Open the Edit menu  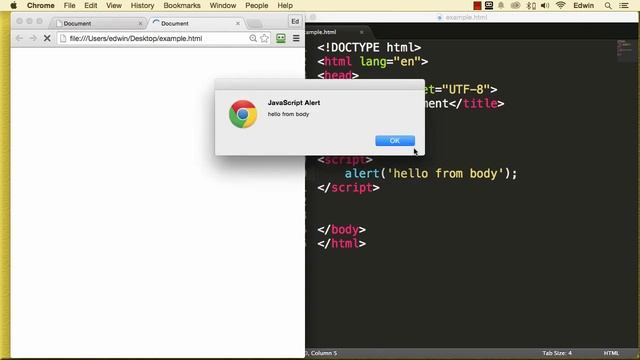pos(90,5)
